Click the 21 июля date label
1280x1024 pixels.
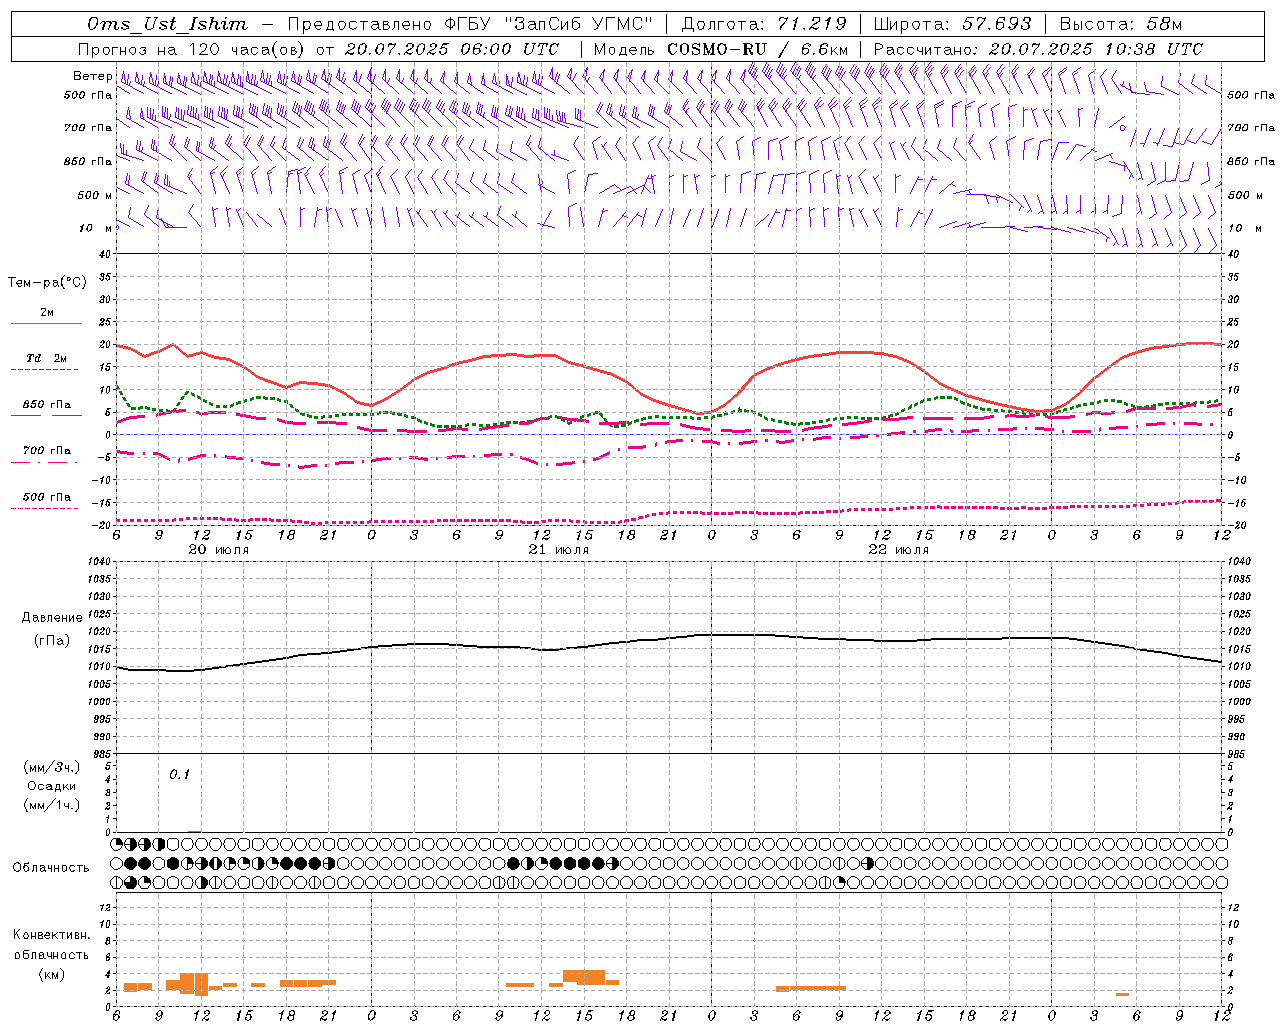[558, 550]
